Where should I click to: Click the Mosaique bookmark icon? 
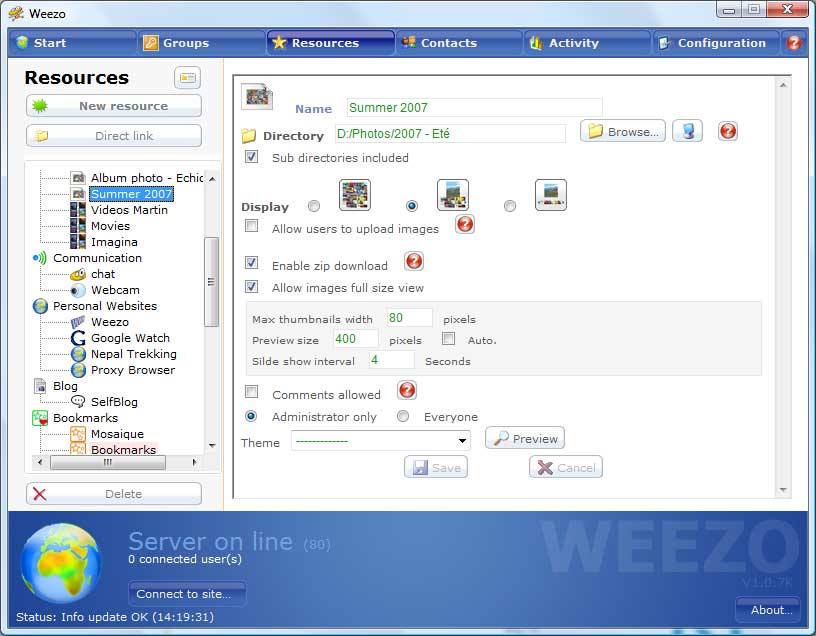tap(78, 434)
